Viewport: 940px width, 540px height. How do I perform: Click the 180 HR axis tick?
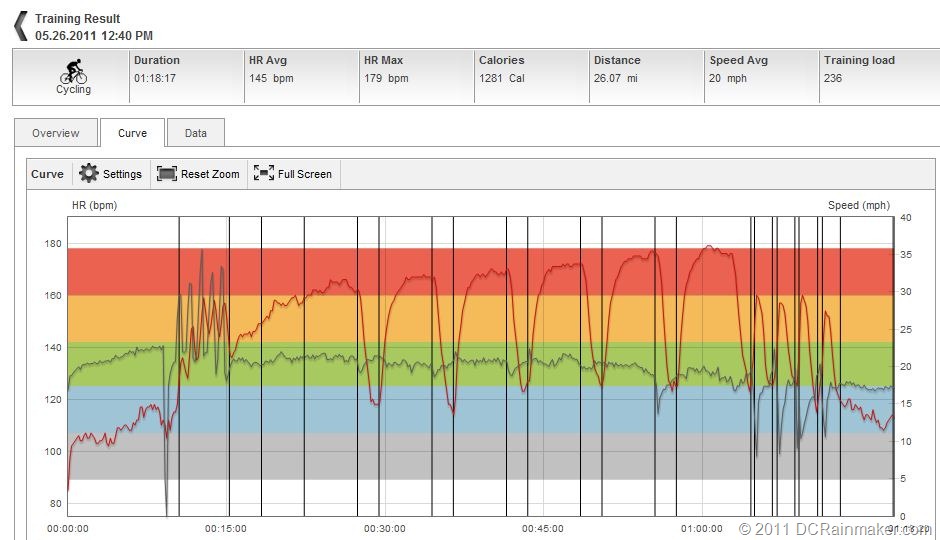(53, 243)
